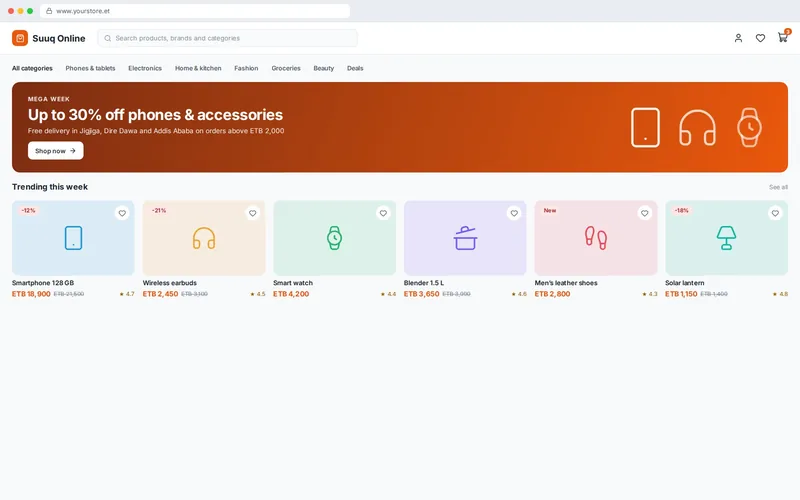This screenshot has width=800, height=500.
Task: Go to Phones & tablets category
Action: click(90, 68)
